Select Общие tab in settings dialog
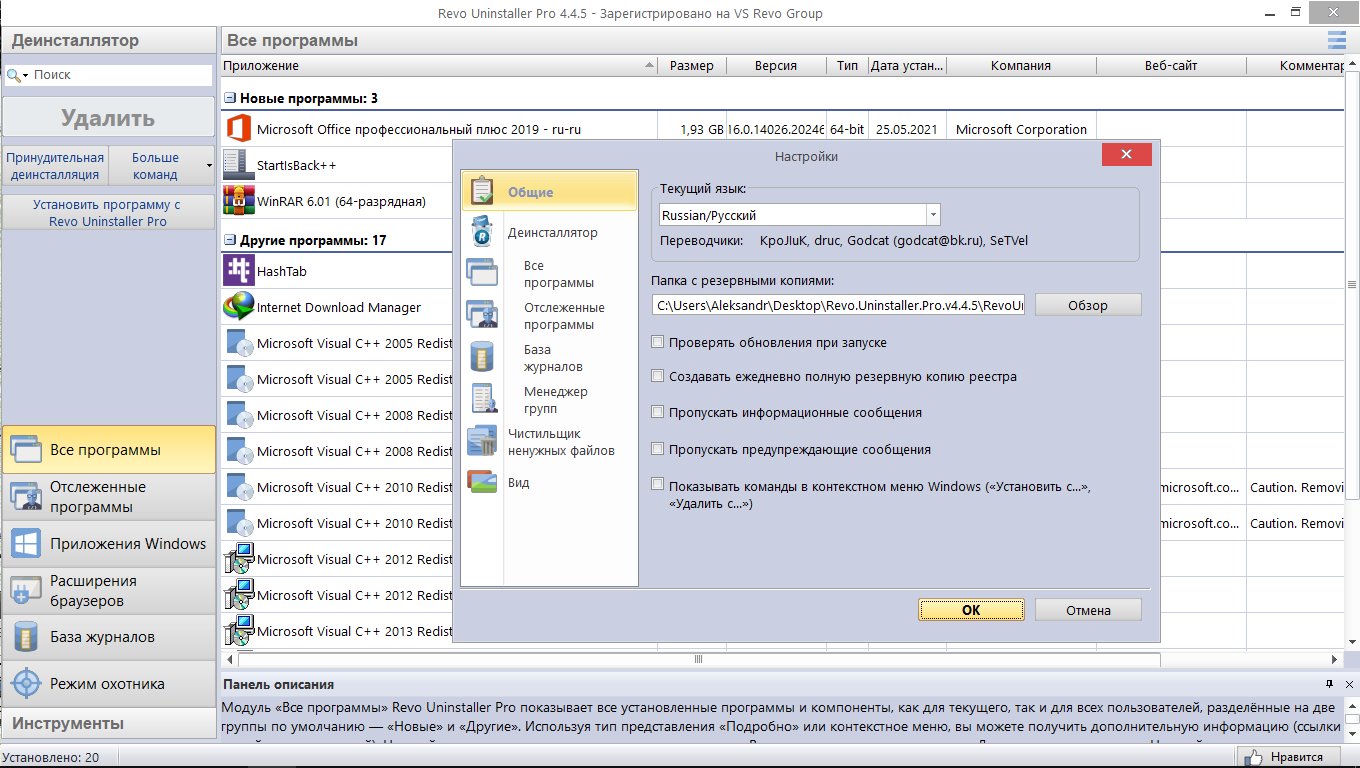Screen dimensions: 1360x768 pyautogui.click(x=549, y=192)
